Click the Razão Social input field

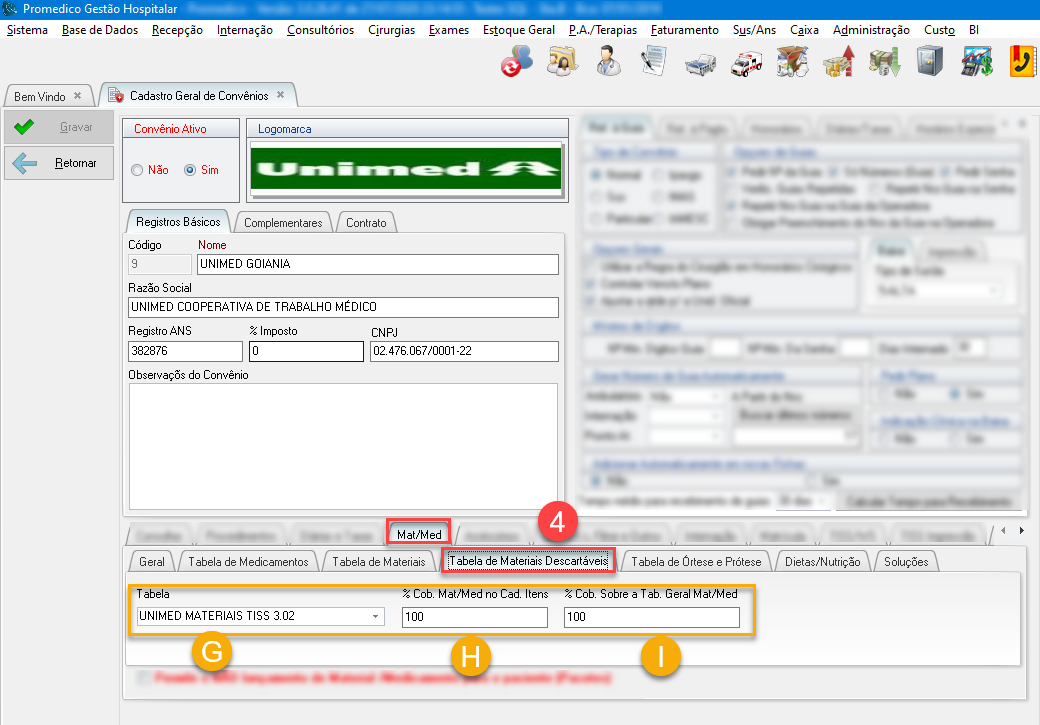pyautogui.click(x=343, y=307)
